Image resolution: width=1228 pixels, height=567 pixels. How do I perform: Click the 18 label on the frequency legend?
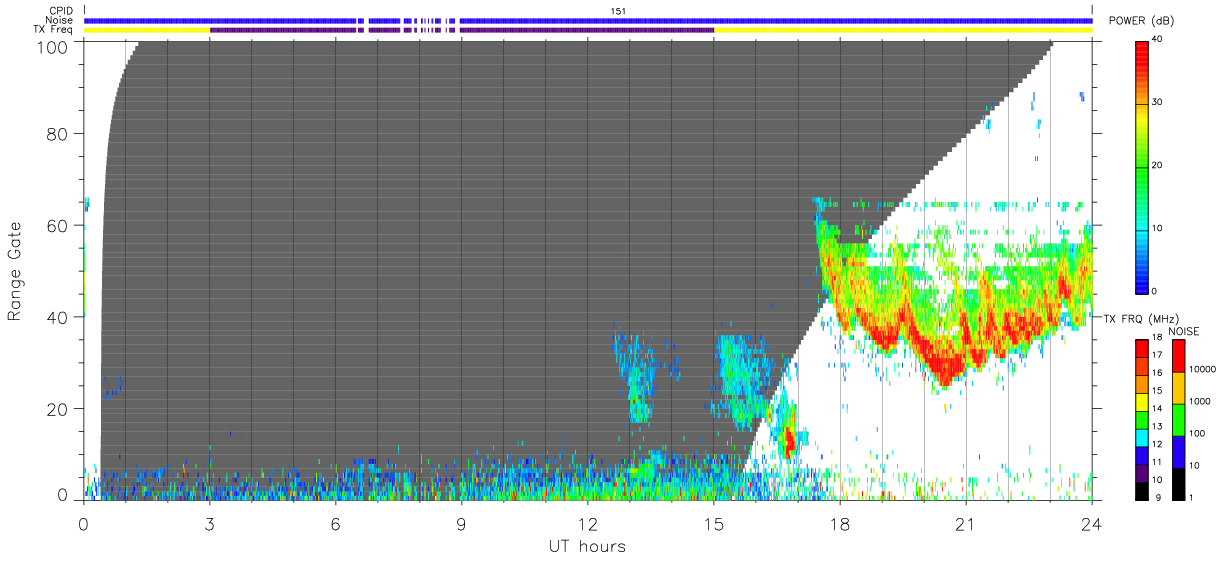1157,338
